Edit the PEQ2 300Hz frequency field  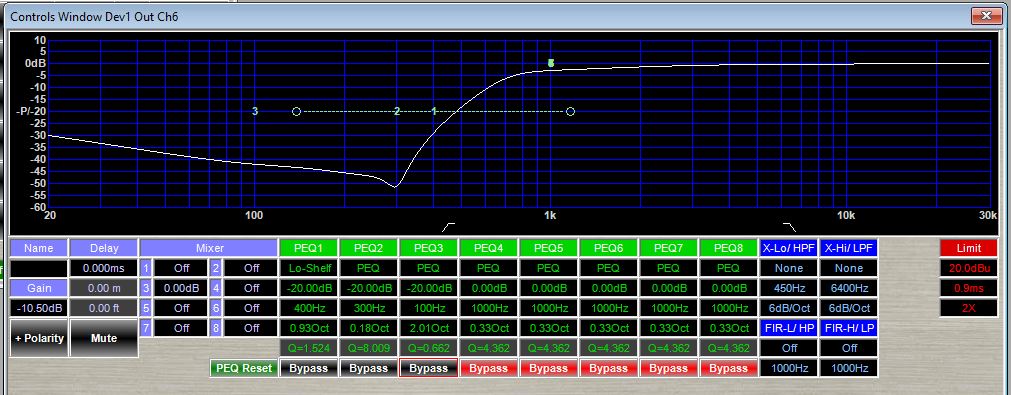coord(369,308)
